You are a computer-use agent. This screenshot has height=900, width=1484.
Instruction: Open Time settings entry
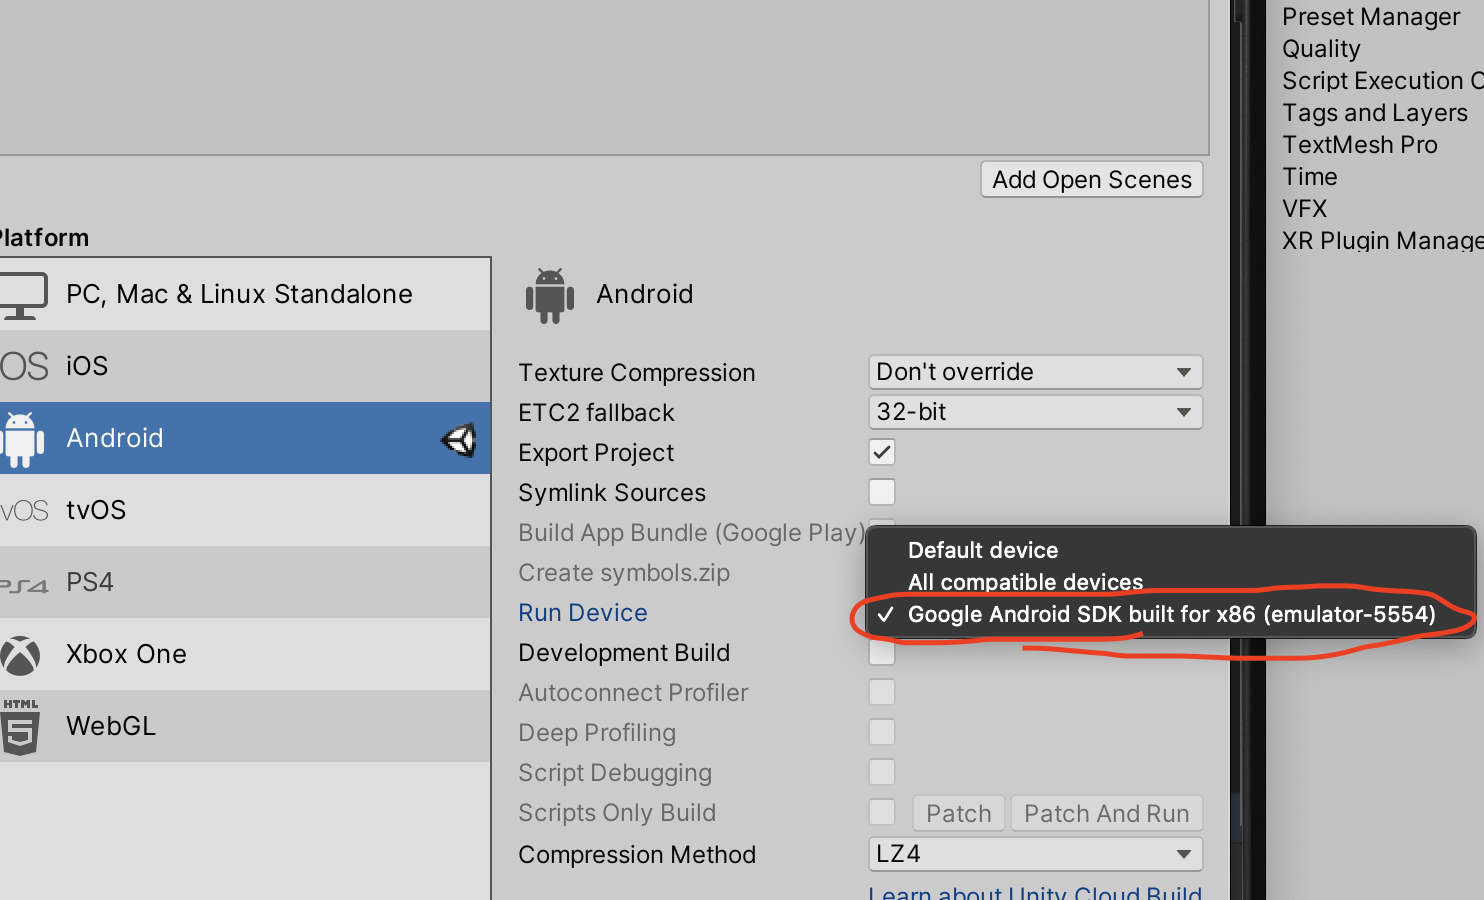[x=1310, y=177]
